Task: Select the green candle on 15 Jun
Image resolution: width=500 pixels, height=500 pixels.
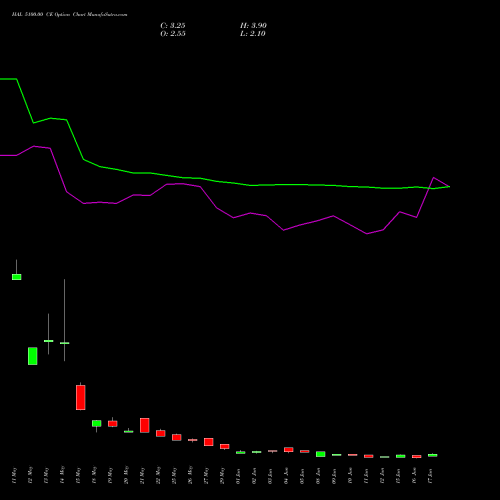Action: pos(401,456)
